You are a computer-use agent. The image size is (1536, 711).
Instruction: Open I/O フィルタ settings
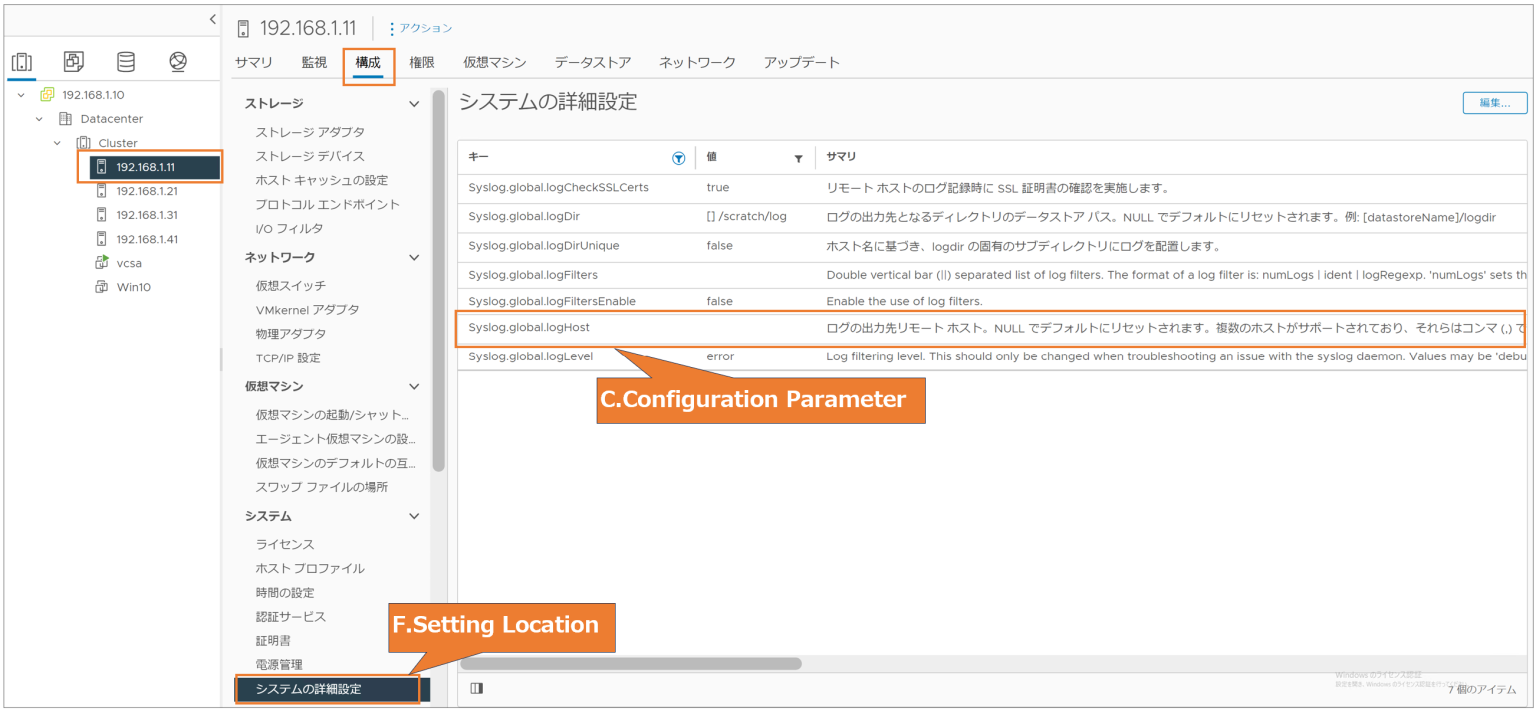click(x=289, y=228)
